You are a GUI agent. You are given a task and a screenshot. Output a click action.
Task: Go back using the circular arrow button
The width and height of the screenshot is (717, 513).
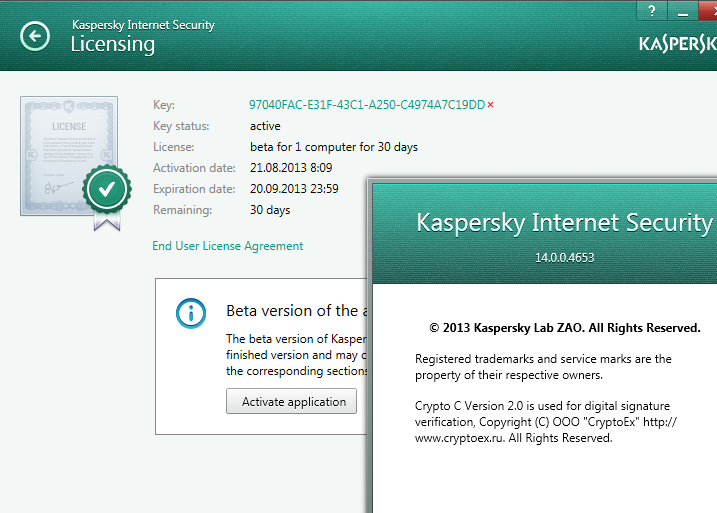coord(35,36)
